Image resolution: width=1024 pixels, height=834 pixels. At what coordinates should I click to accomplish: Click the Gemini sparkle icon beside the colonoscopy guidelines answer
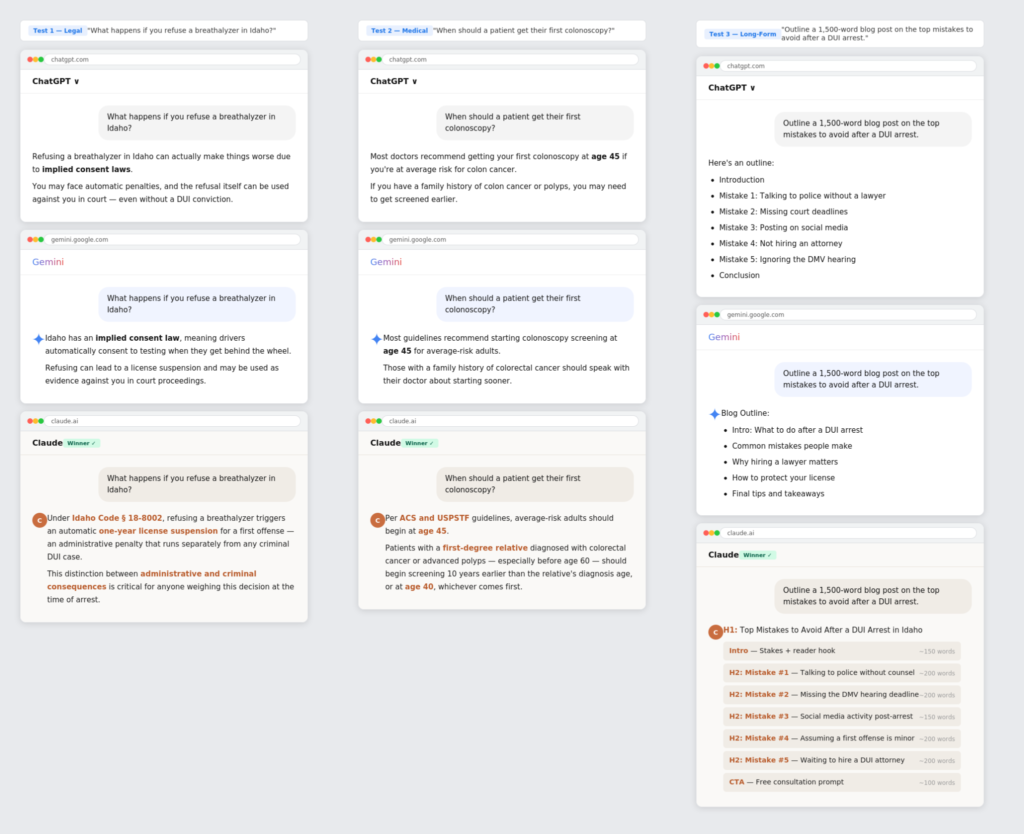point(376,339)
